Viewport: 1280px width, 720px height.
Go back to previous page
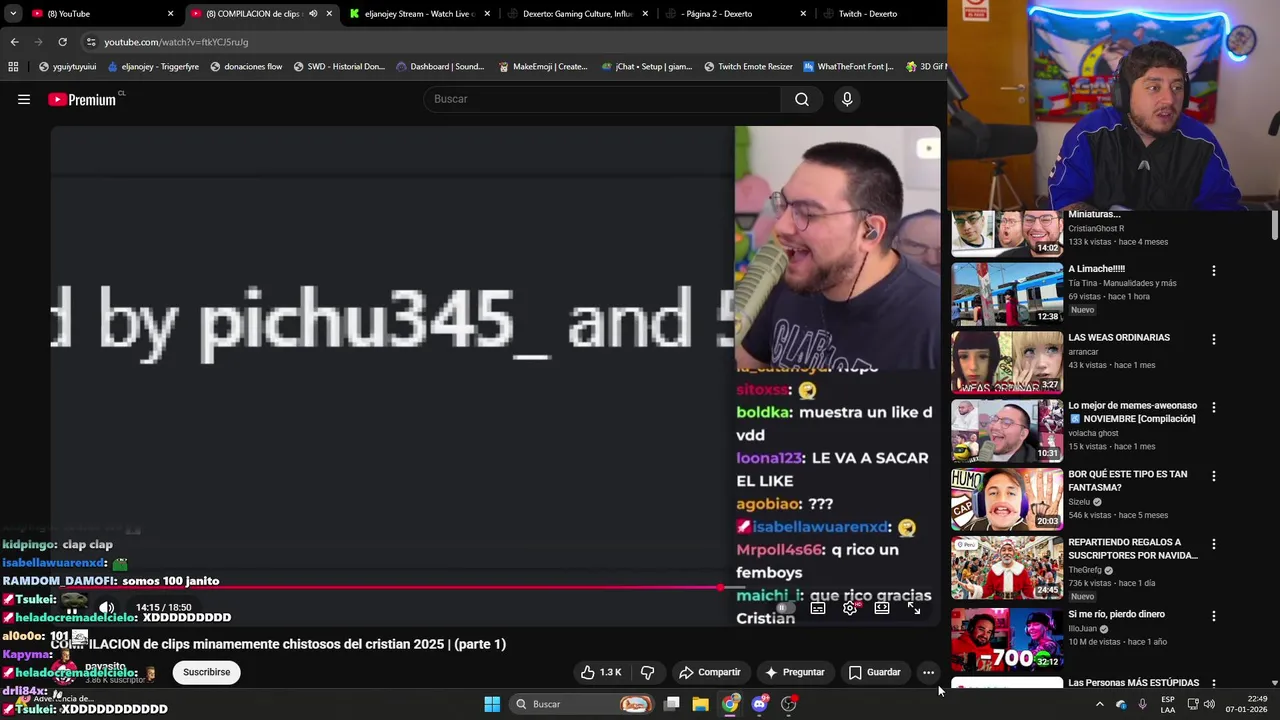(14, 42)
